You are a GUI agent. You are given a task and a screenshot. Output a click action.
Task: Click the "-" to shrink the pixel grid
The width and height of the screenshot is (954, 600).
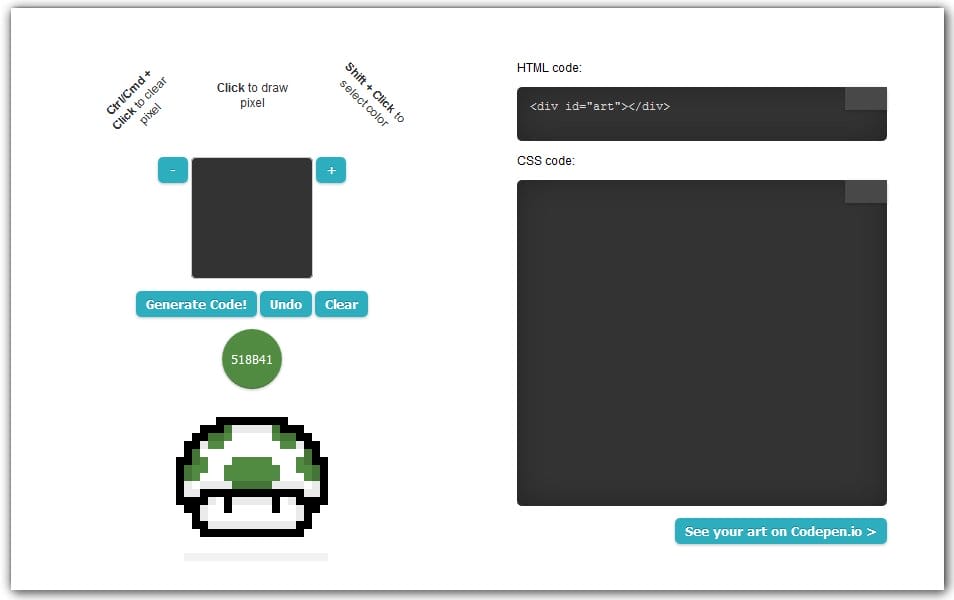(172, 170)
